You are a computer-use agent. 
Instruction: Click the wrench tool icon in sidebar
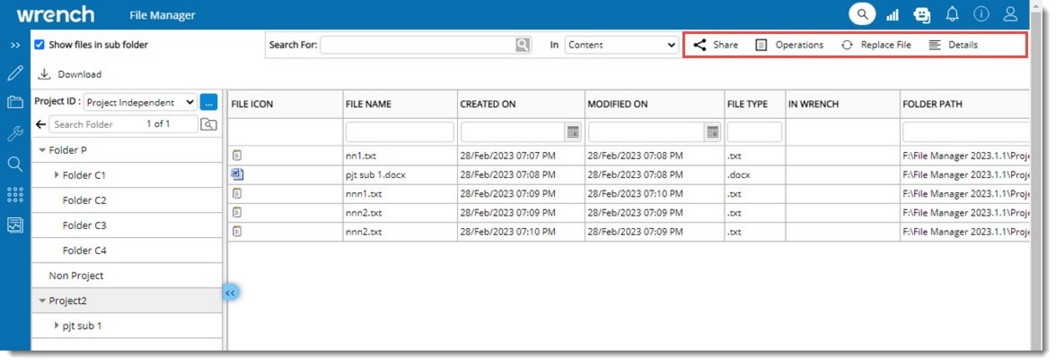tap(15, 133)
